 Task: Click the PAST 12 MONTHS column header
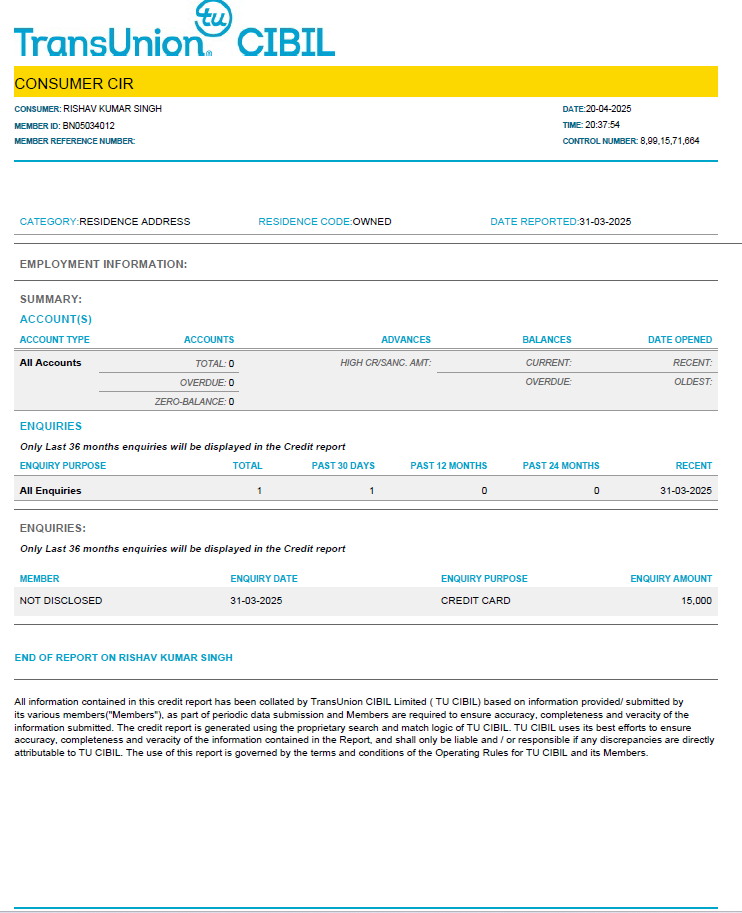(448, 466)
